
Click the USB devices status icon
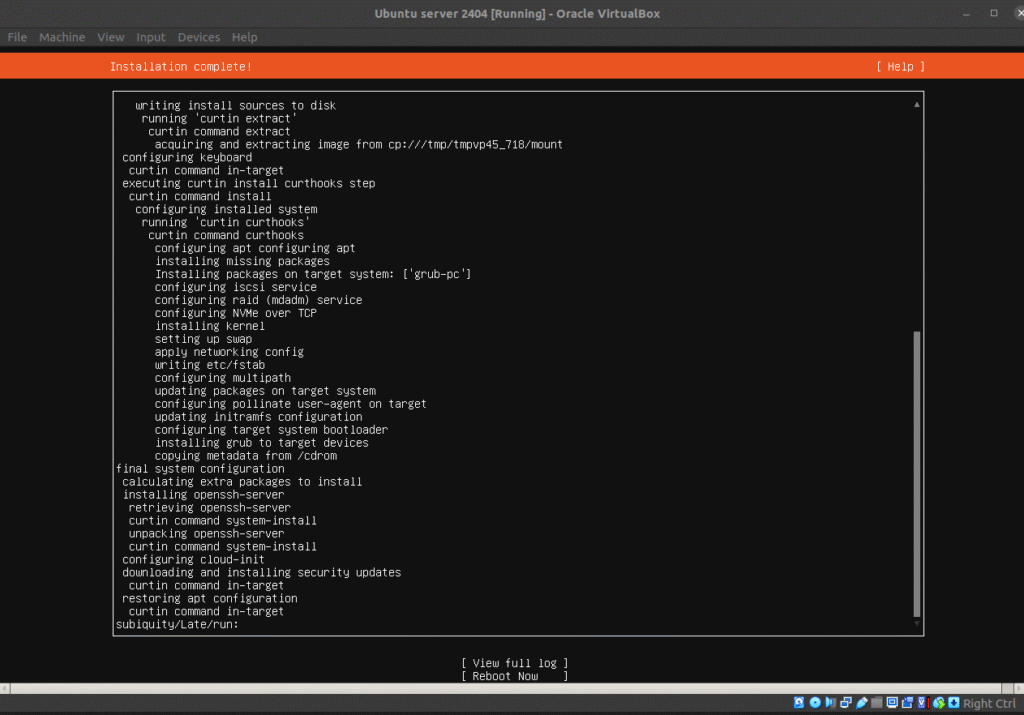coord(861,703)
